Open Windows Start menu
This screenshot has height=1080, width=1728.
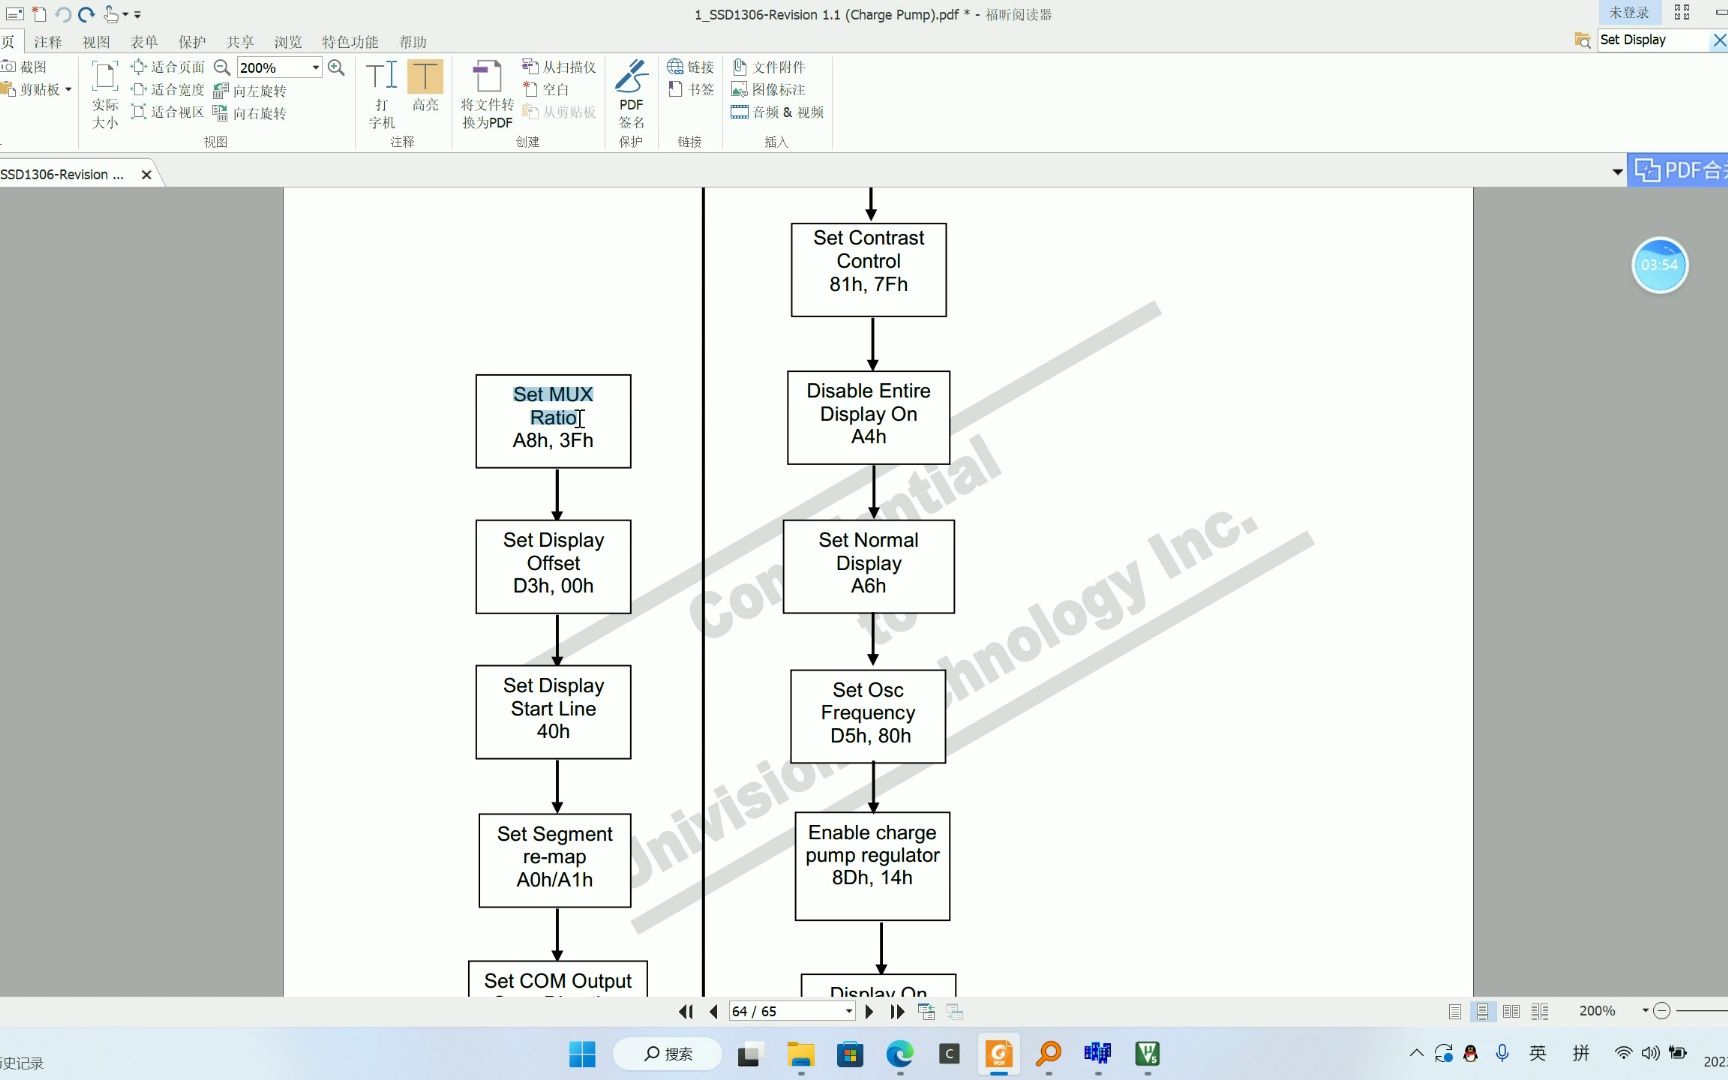(x=582, y=1054)
